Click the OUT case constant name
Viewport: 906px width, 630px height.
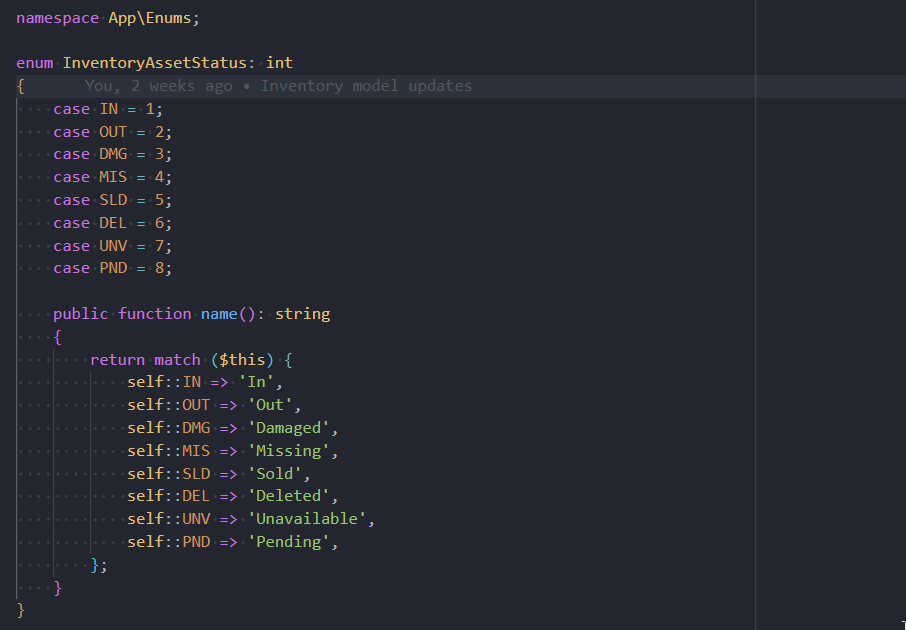(113, 132)
